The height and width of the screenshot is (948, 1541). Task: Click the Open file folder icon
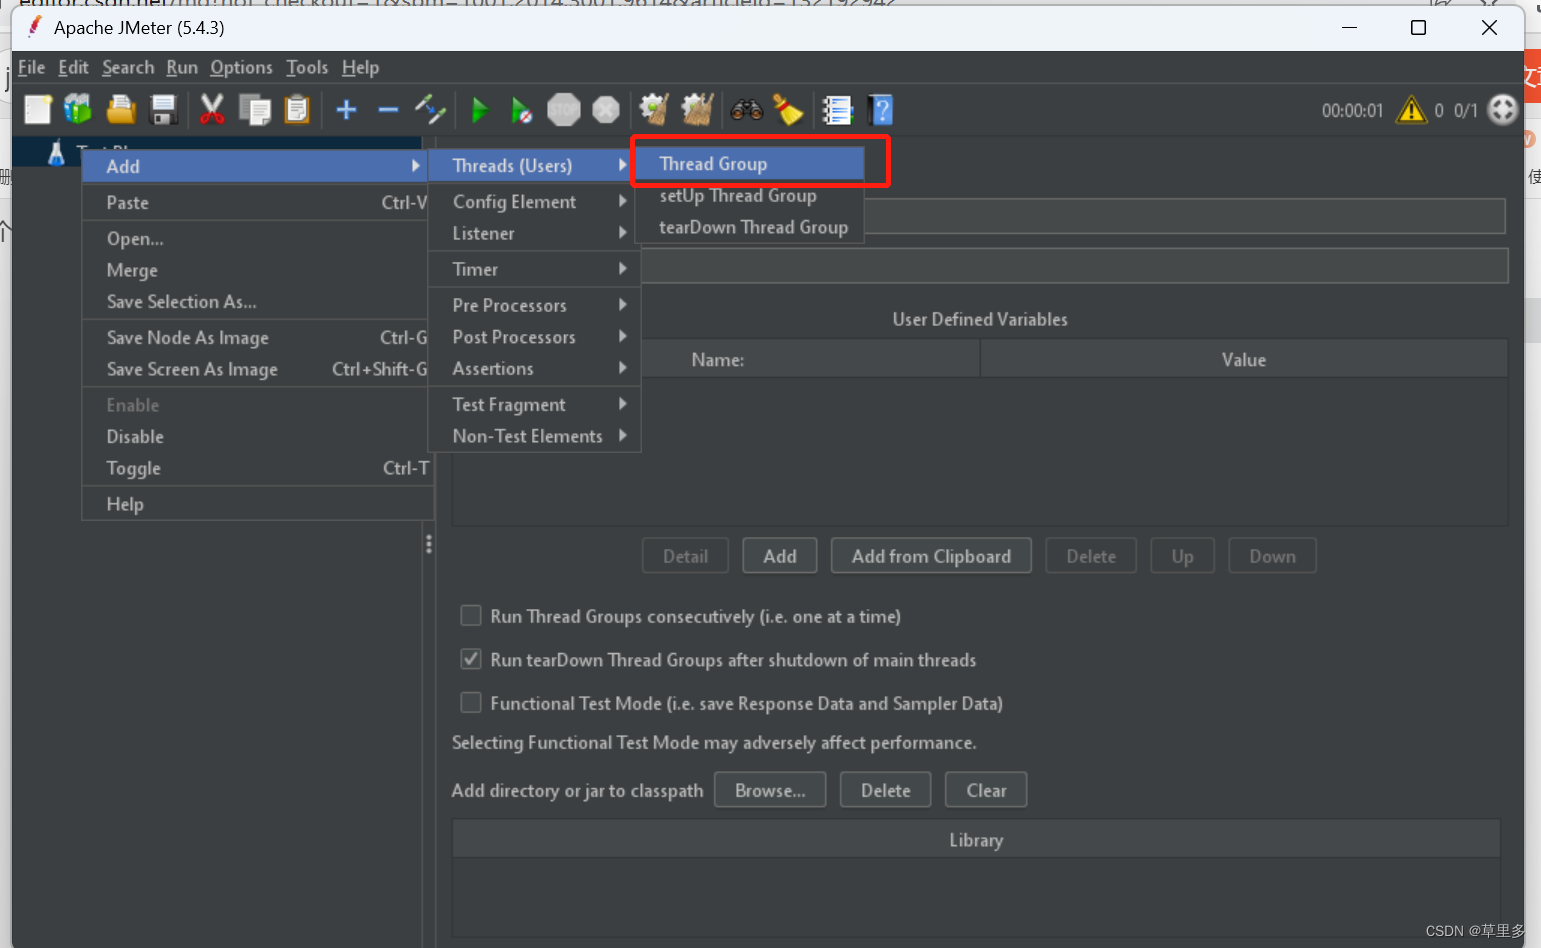[121, 109]
